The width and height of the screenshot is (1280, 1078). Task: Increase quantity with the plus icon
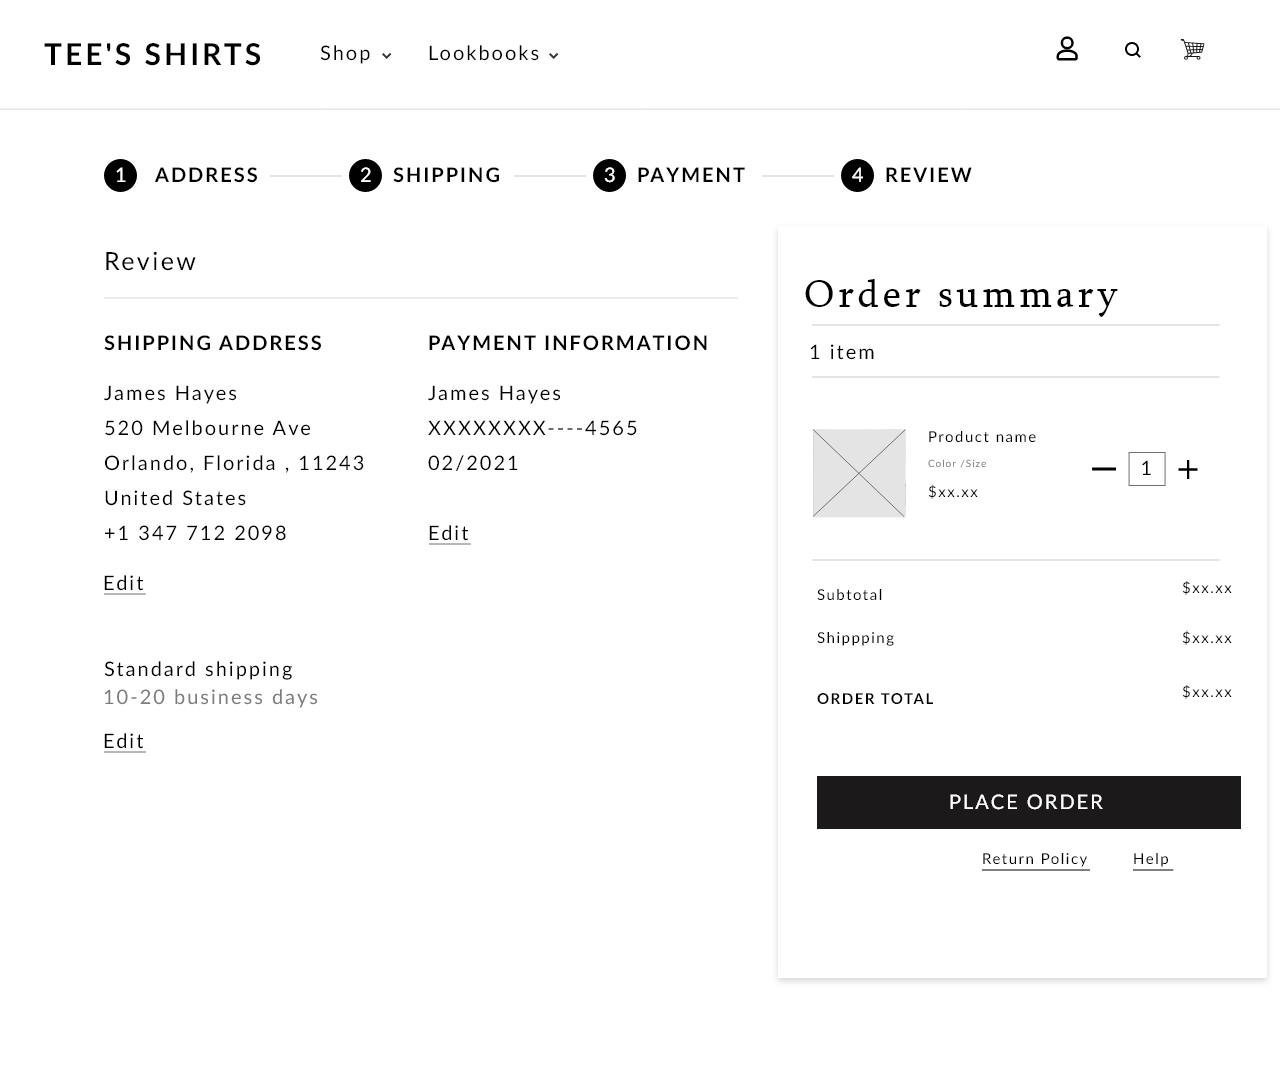pos(1188,470)
